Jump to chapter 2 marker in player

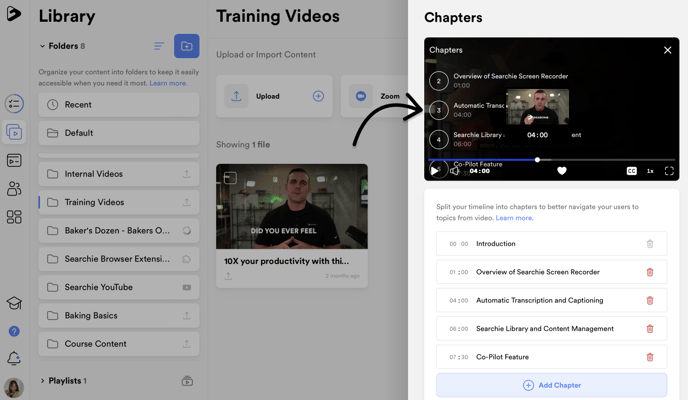coord(438,81)
